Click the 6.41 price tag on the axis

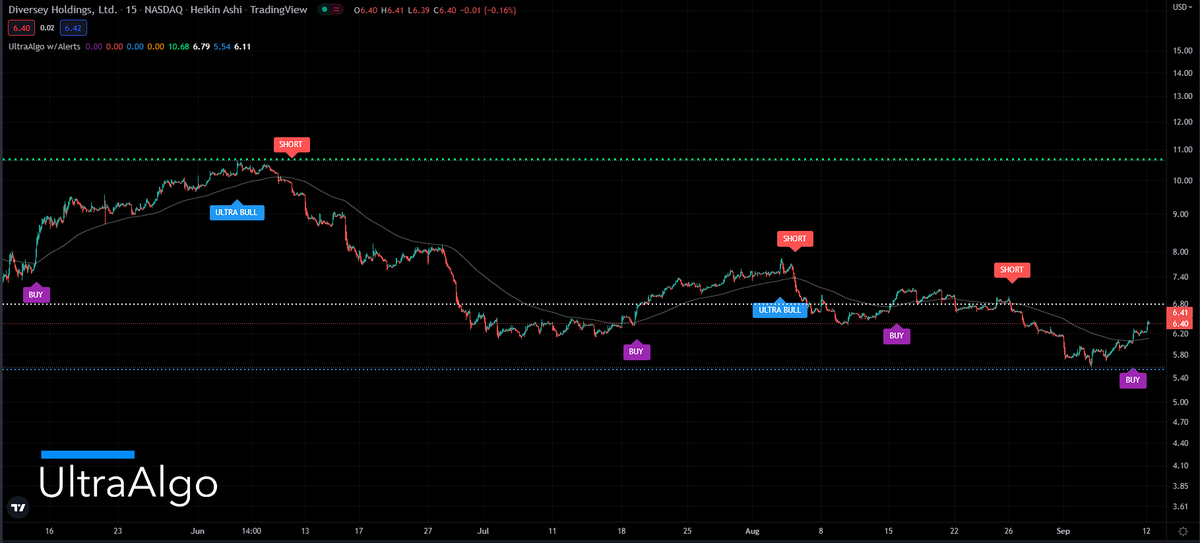click(1181, 313)
